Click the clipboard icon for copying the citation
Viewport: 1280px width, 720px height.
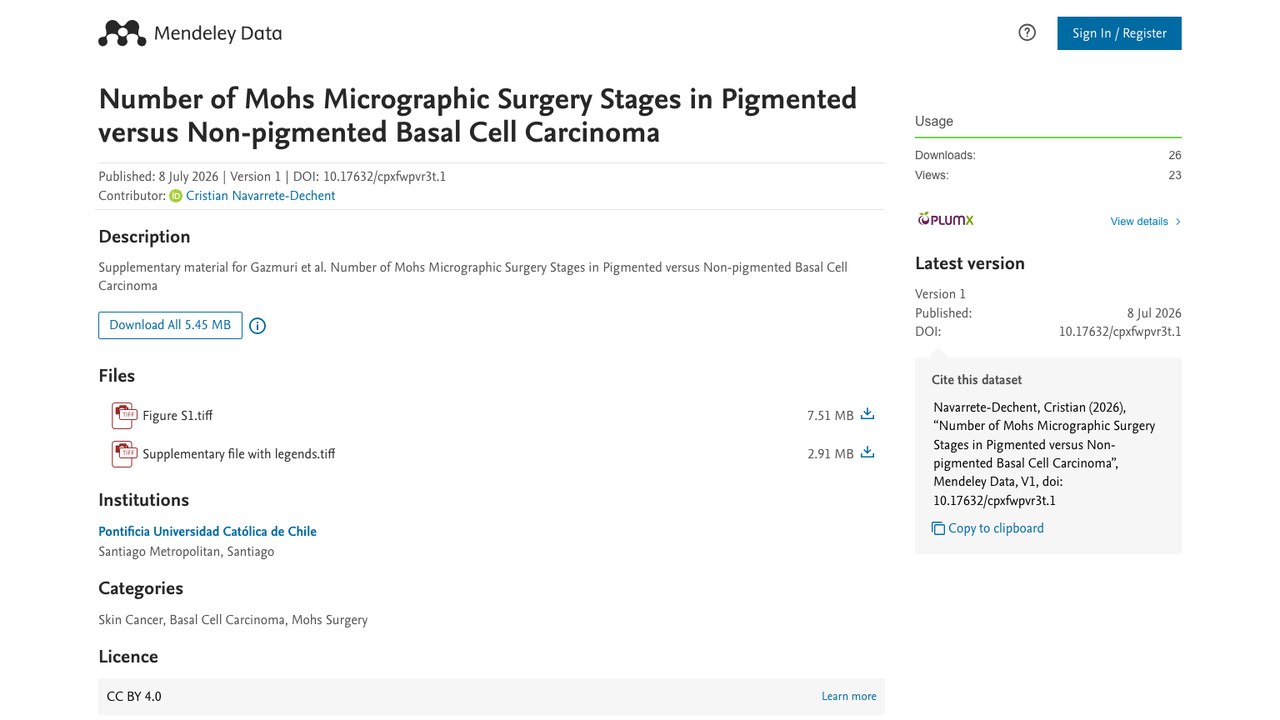938,529
